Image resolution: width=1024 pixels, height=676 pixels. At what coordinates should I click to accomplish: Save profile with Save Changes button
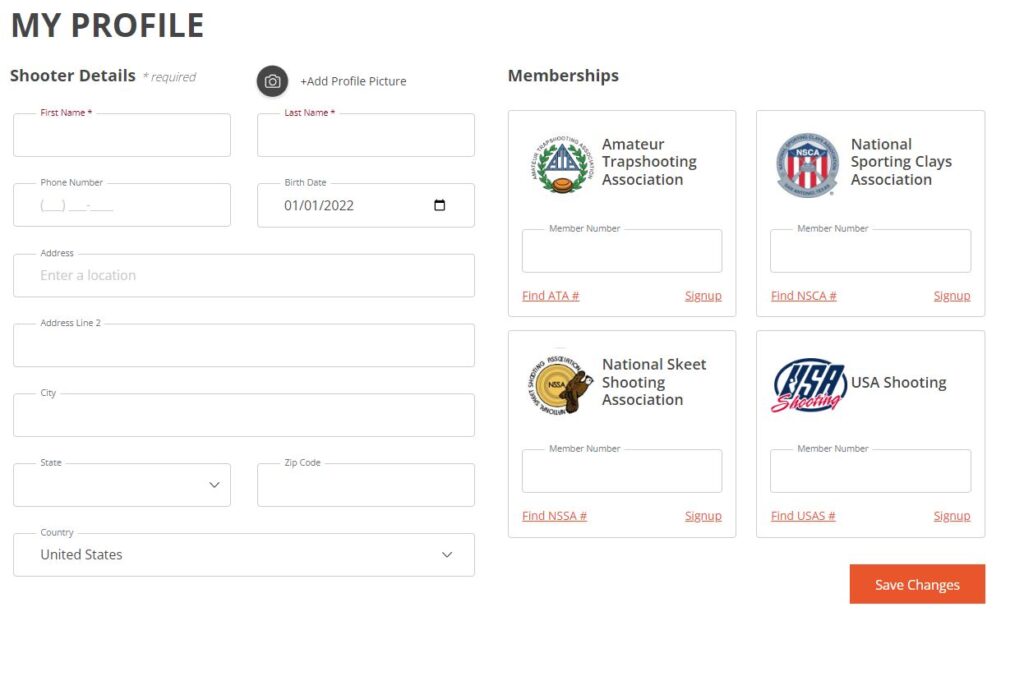[x=917, y=584]
